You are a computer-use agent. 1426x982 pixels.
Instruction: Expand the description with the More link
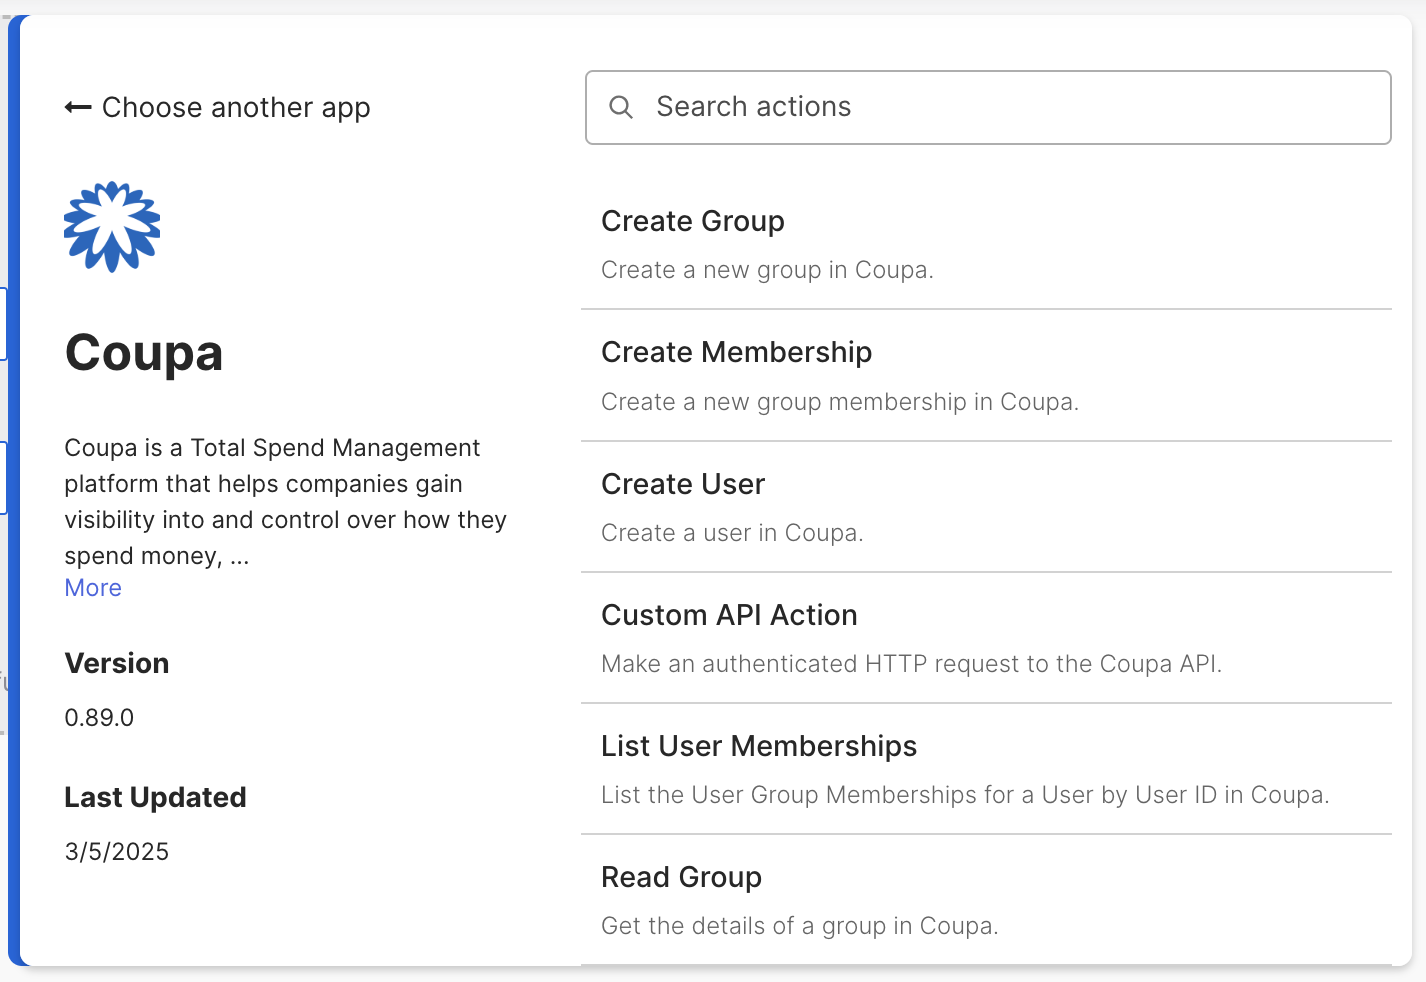pyautogui.click(x=93, y=588)
